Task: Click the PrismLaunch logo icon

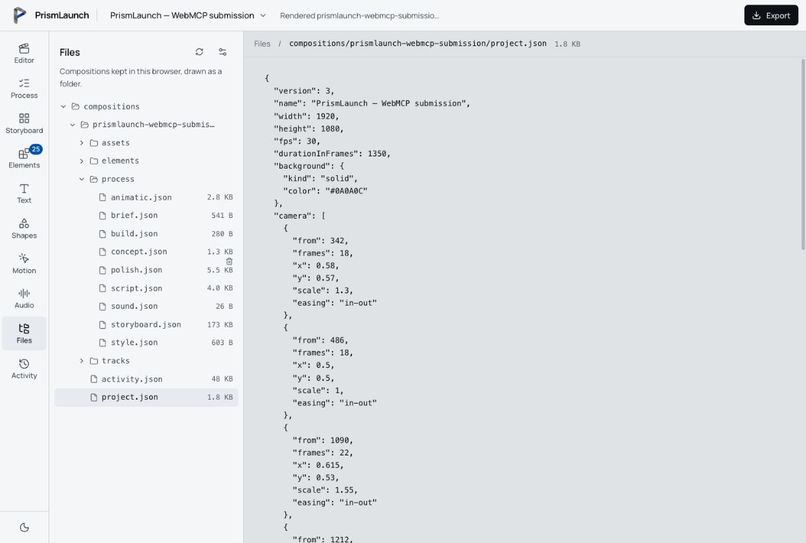Action: (20, 15)
